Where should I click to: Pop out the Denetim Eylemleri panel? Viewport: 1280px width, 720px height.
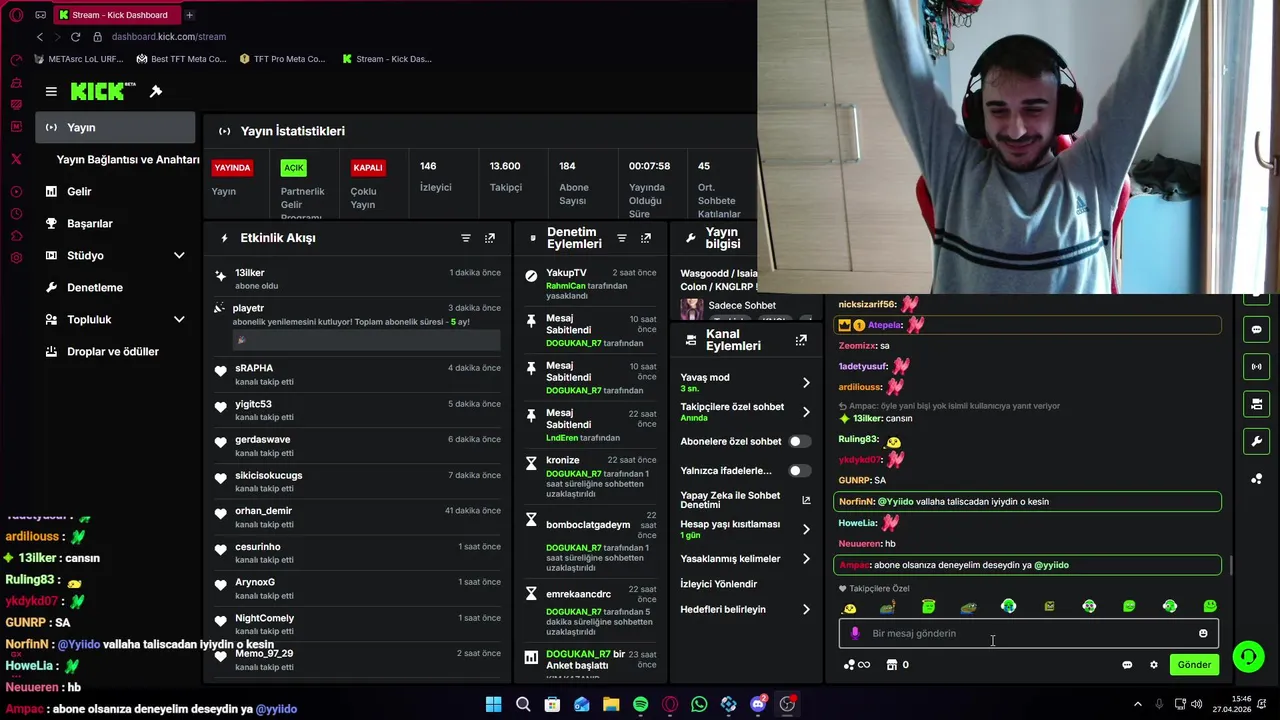pos(646,238)
